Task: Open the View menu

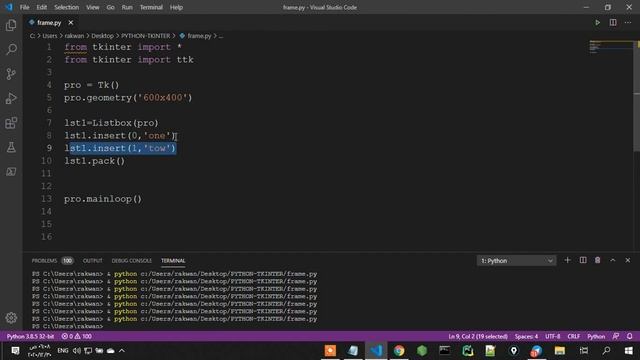Action: (93, 7)
